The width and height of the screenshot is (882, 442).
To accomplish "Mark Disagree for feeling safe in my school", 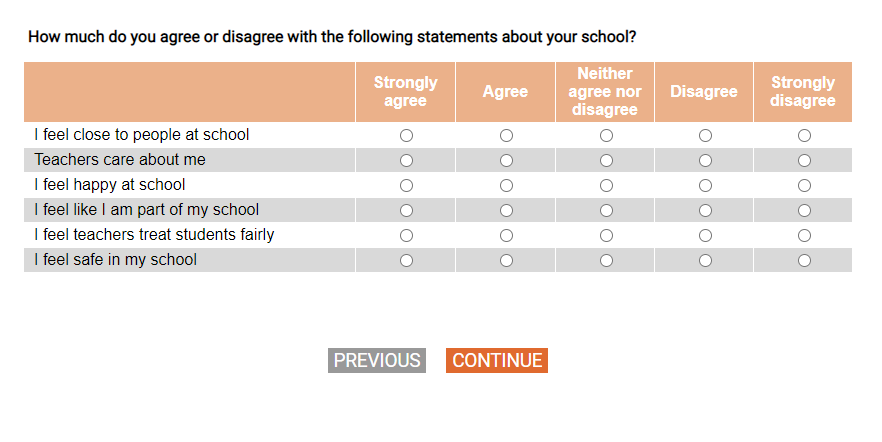I will click(705, 261).
